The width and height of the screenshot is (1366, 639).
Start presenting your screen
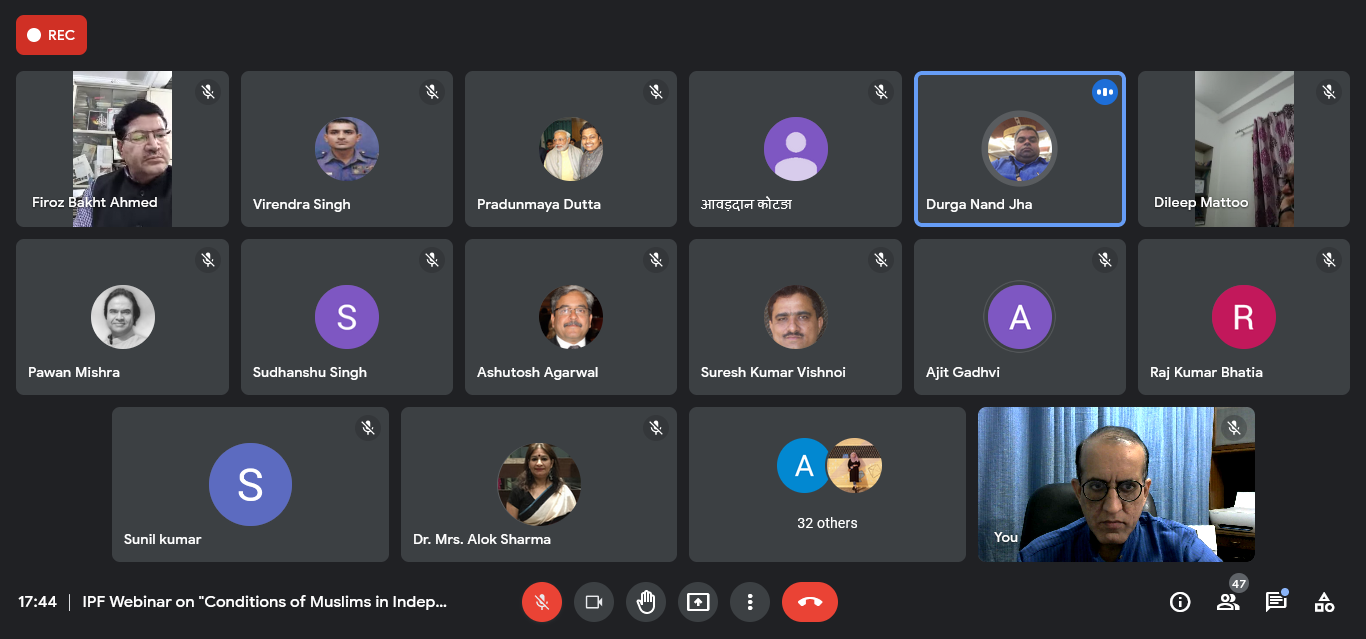(x=698, y=602)
